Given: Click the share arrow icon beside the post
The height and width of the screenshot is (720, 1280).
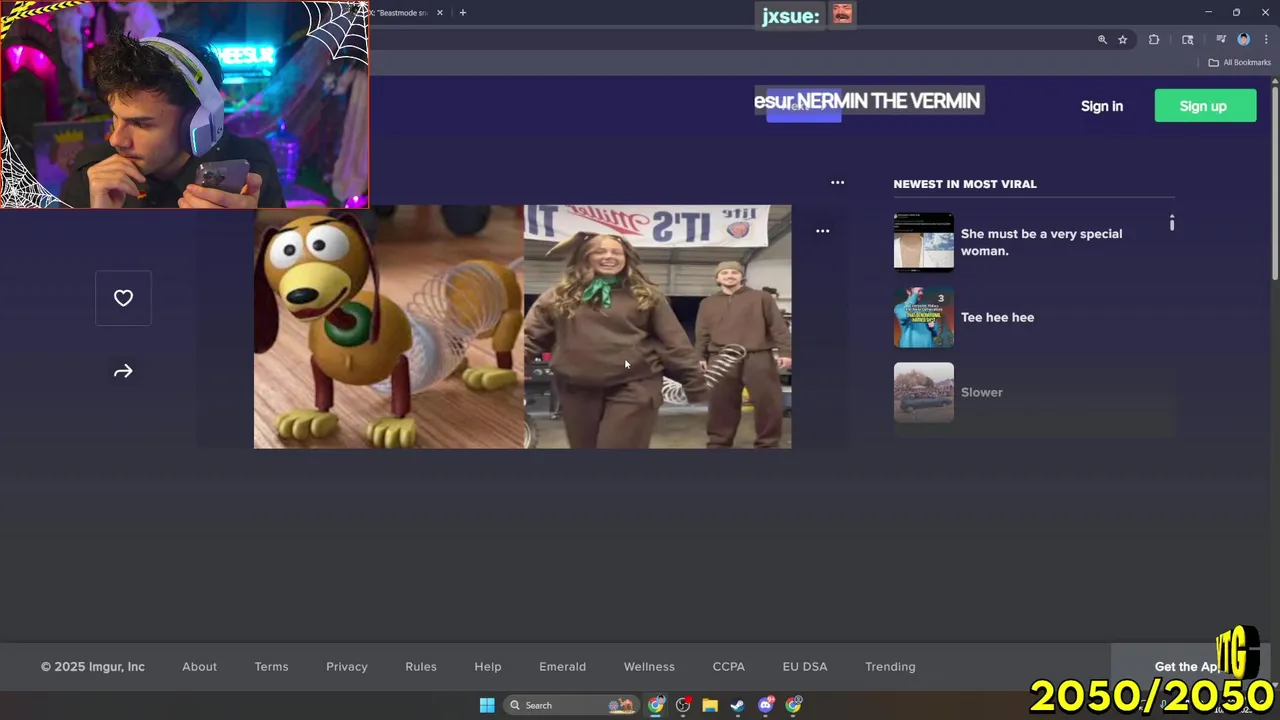Looking at the screenshot, I should pyautogui.click(x=123, y=371).
